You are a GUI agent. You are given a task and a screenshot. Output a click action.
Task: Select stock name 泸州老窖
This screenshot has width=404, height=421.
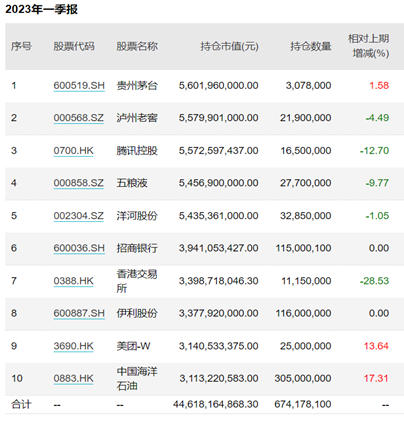tap(137, 118)
